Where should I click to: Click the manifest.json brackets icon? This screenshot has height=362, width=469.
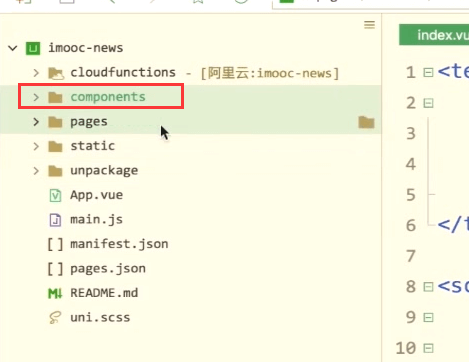pyautogui.click(x=55, y=244)
